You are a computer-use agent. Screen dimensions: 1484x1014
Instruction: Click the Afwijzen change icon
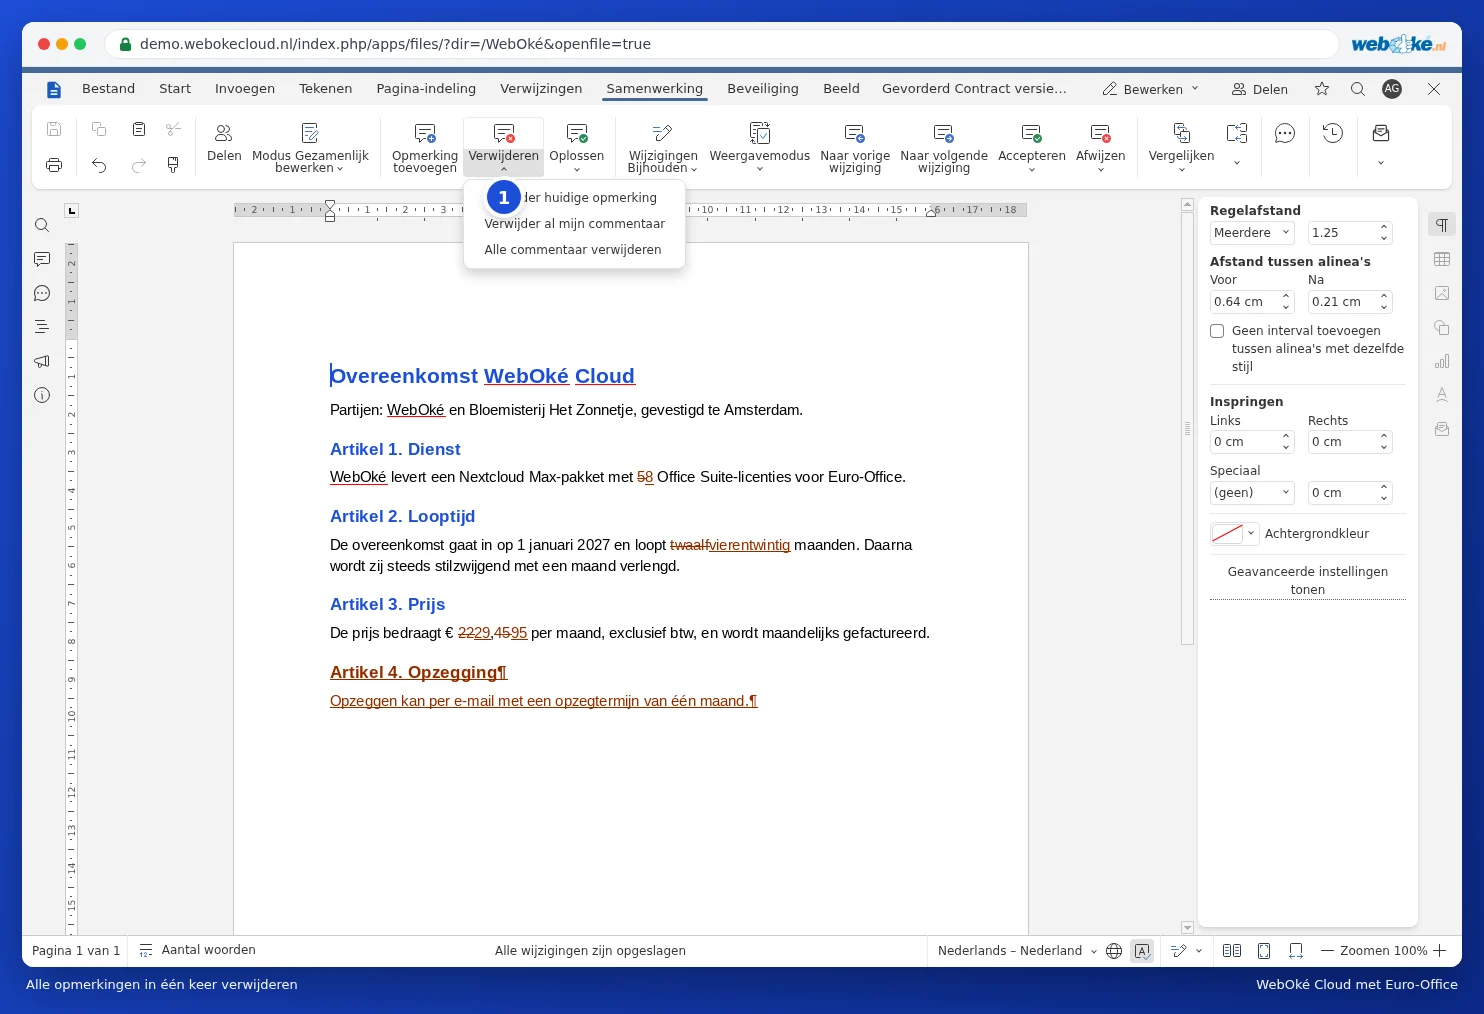(x=1101, y=133)
